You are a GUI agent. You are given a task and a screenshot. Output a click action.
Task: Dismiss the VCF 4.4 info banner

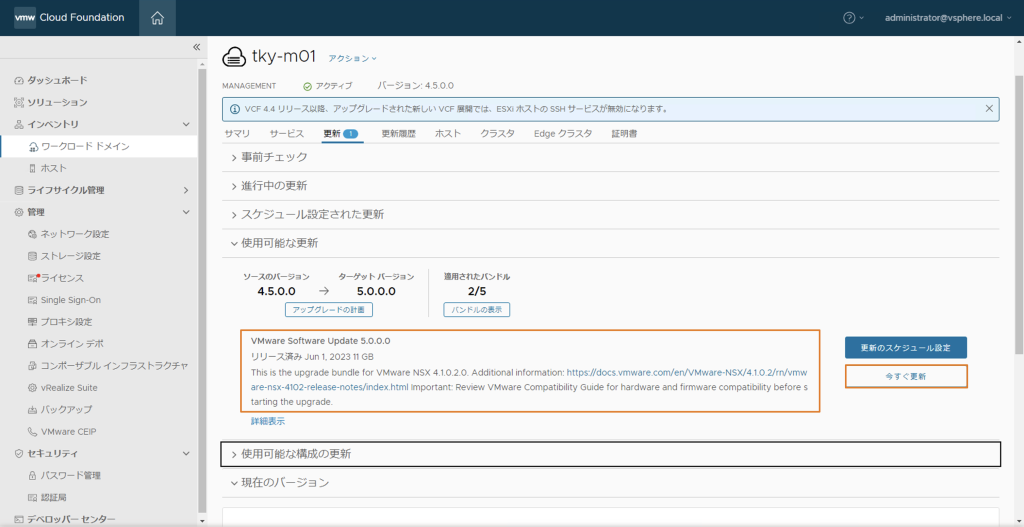tap(989, 108)
